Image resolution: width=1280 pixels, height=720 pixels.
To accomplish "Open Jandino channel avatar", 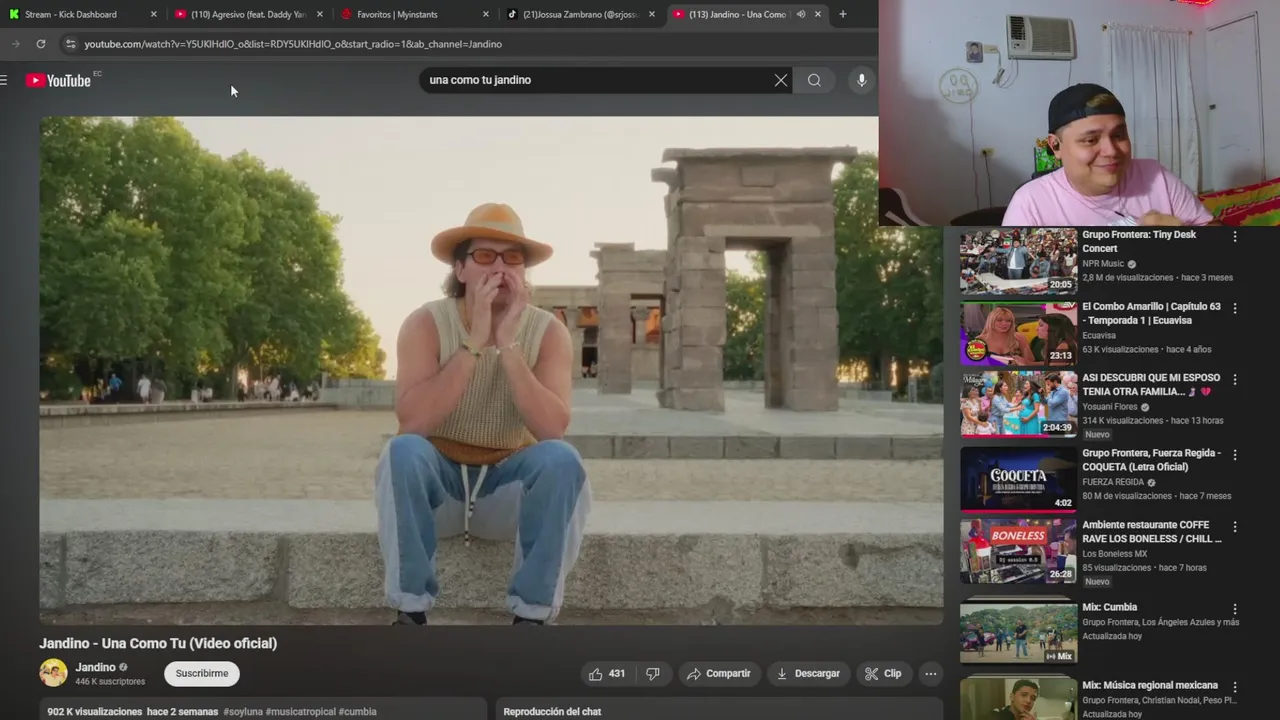I will (x=53, y=673).
